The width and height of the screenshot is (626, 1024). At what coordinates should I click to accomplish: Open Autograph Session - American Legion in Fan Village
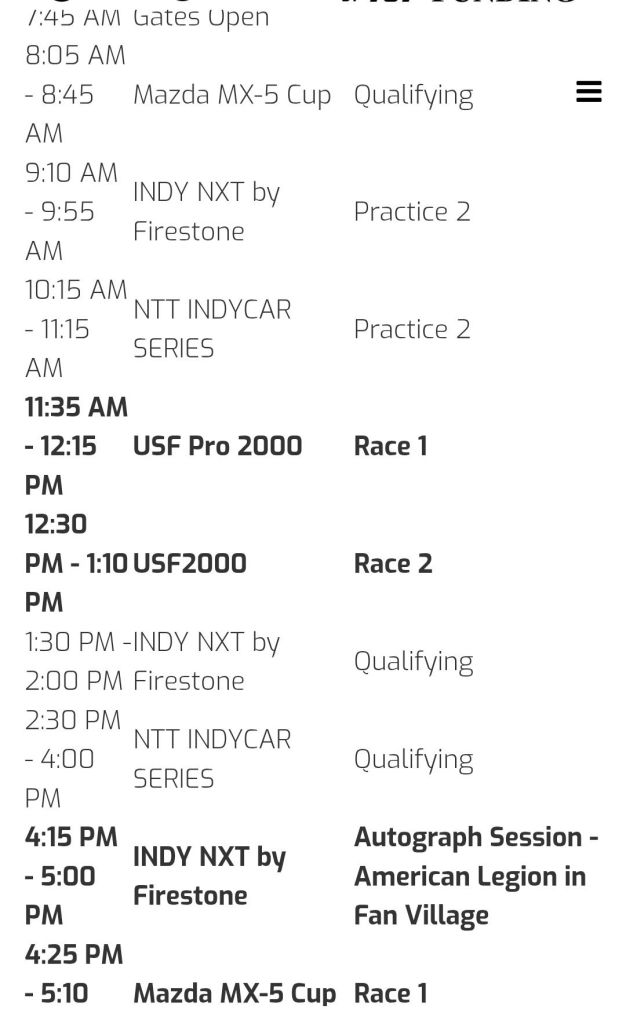[475, 876]
